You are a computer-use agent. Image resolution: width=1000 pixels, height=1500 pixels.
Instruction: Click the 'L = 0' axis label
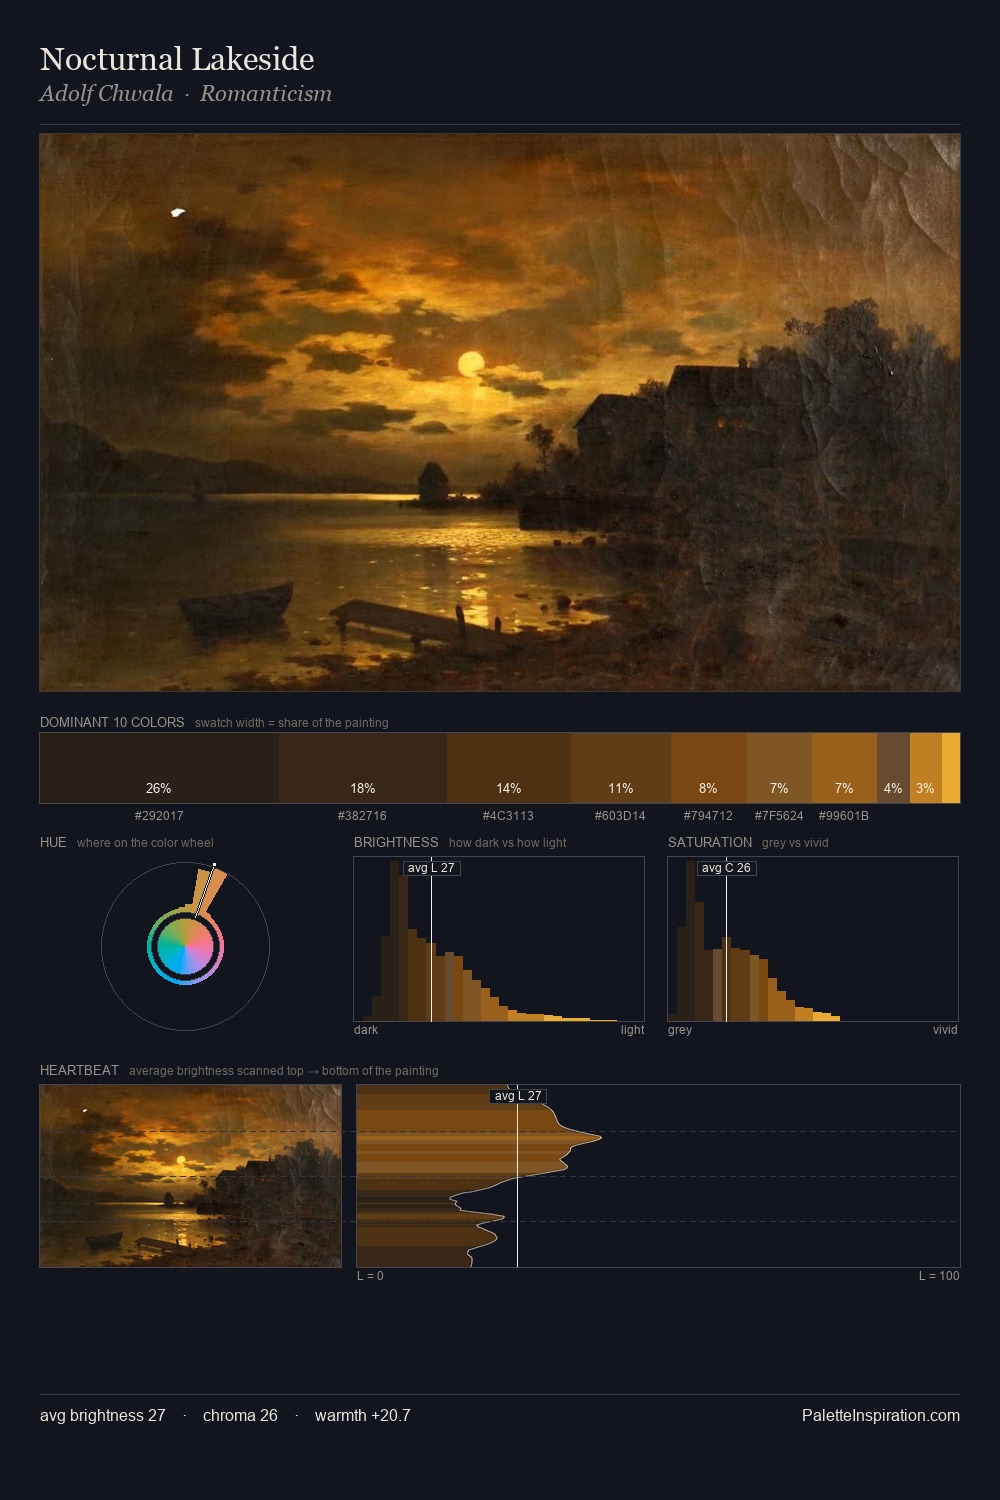point(370,1276)
